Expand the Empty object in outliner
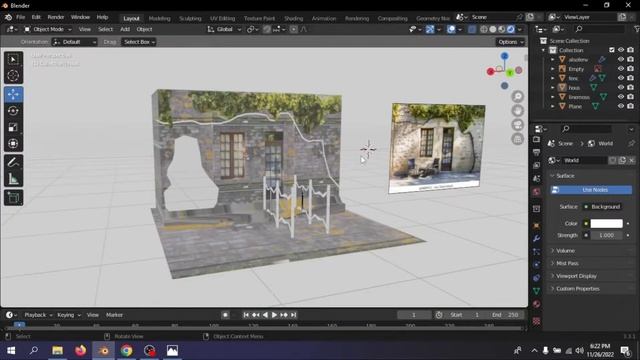The width and height of the screenshot is (640, 360). pyautogui.click(x=553, y=69)
